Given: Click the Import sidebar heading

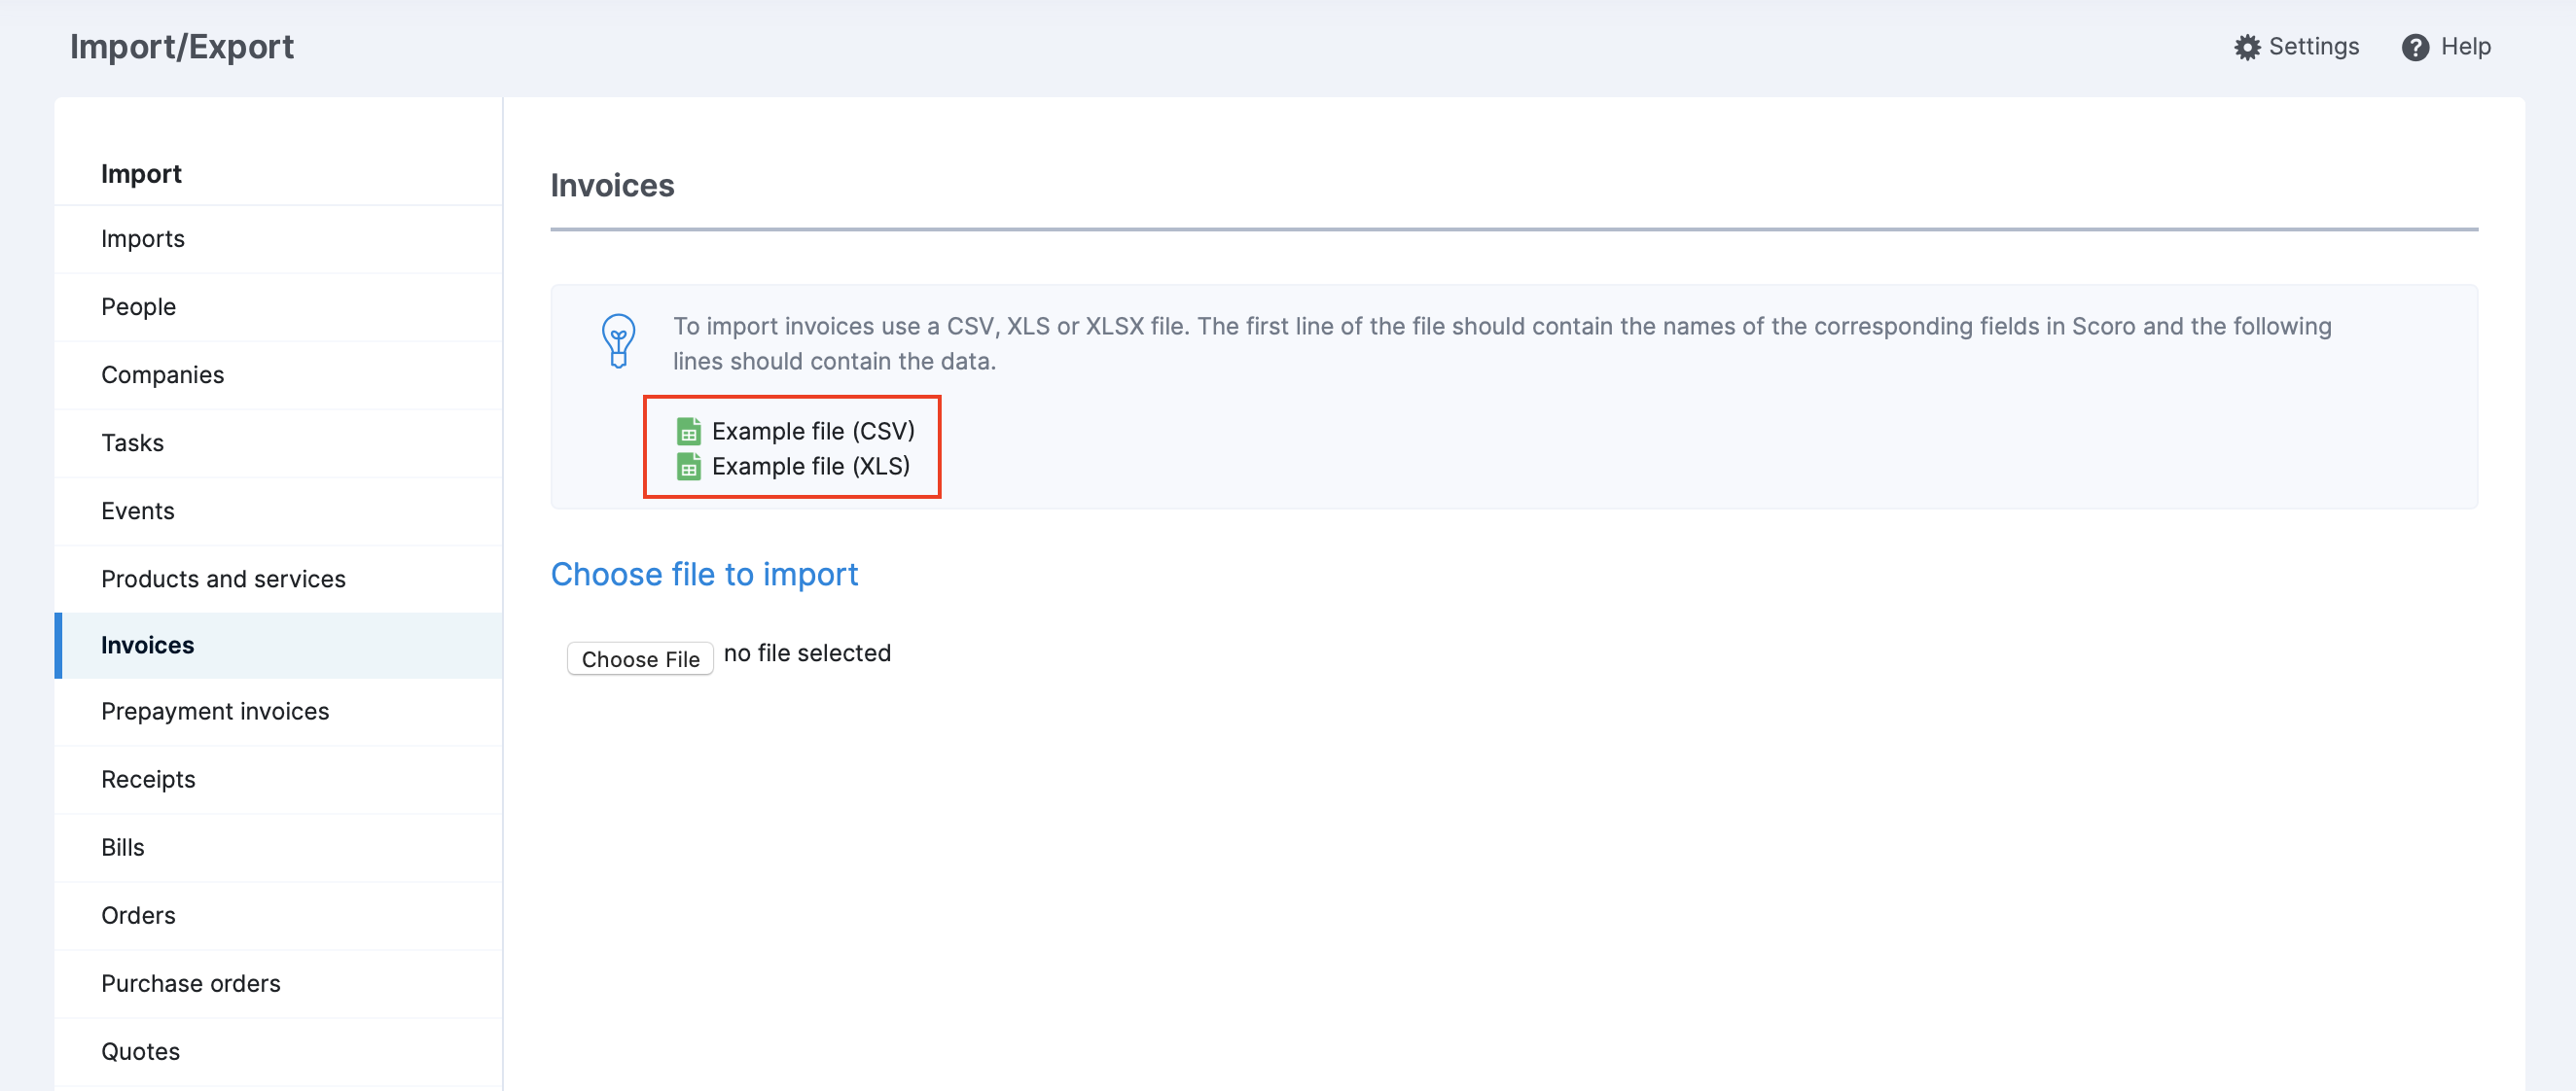Looking at the screenshot, I should coord(141,174).
